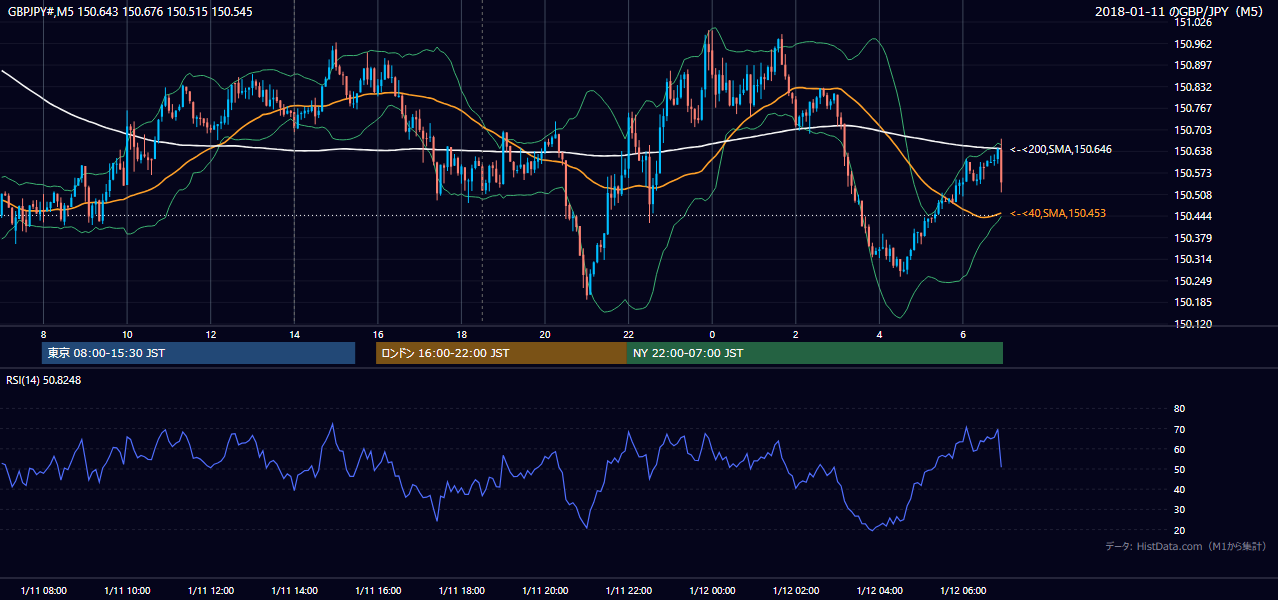The height and width of the screenshot is (600, 1278).
Task: Click price axis value 150.379
Action: [1193, 238]
